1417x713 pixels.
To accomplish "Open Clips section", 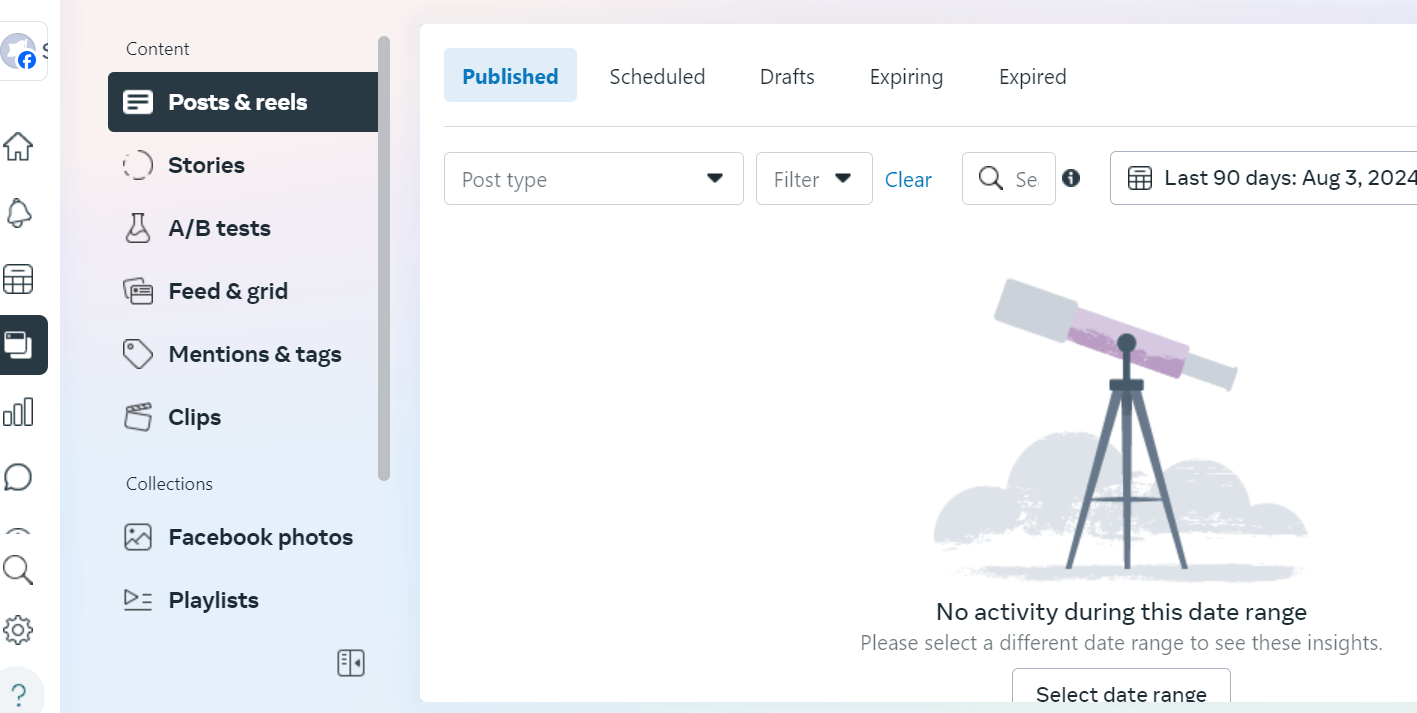I will pyautogui.click(x=243, y=417).
